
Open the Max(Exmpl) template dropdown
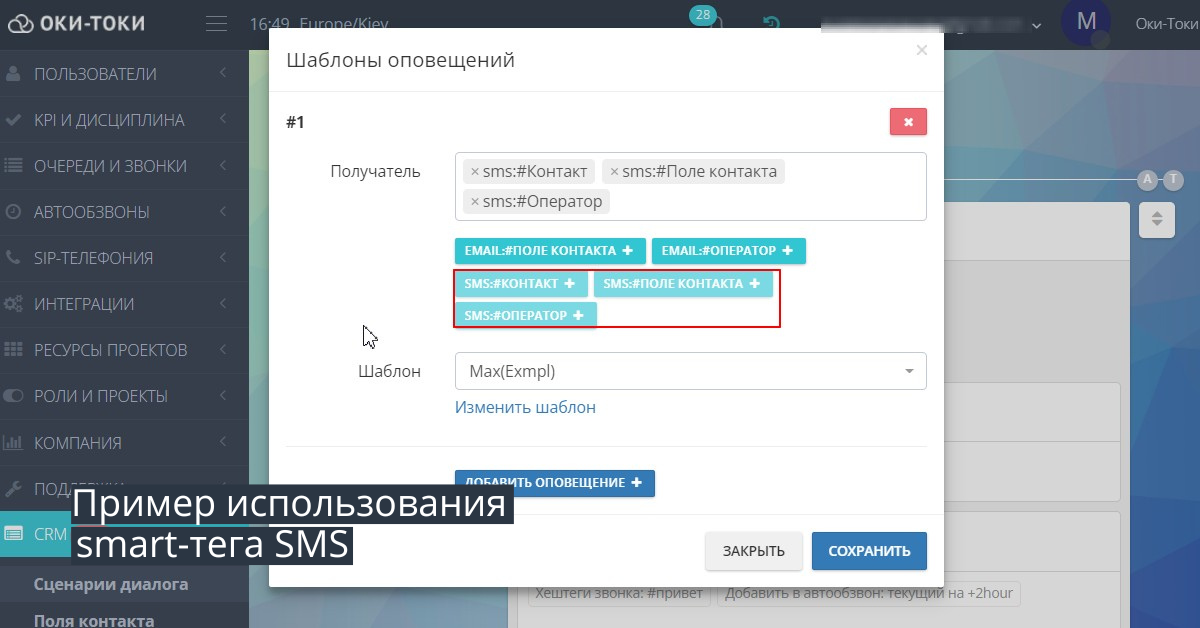point(690,370)
